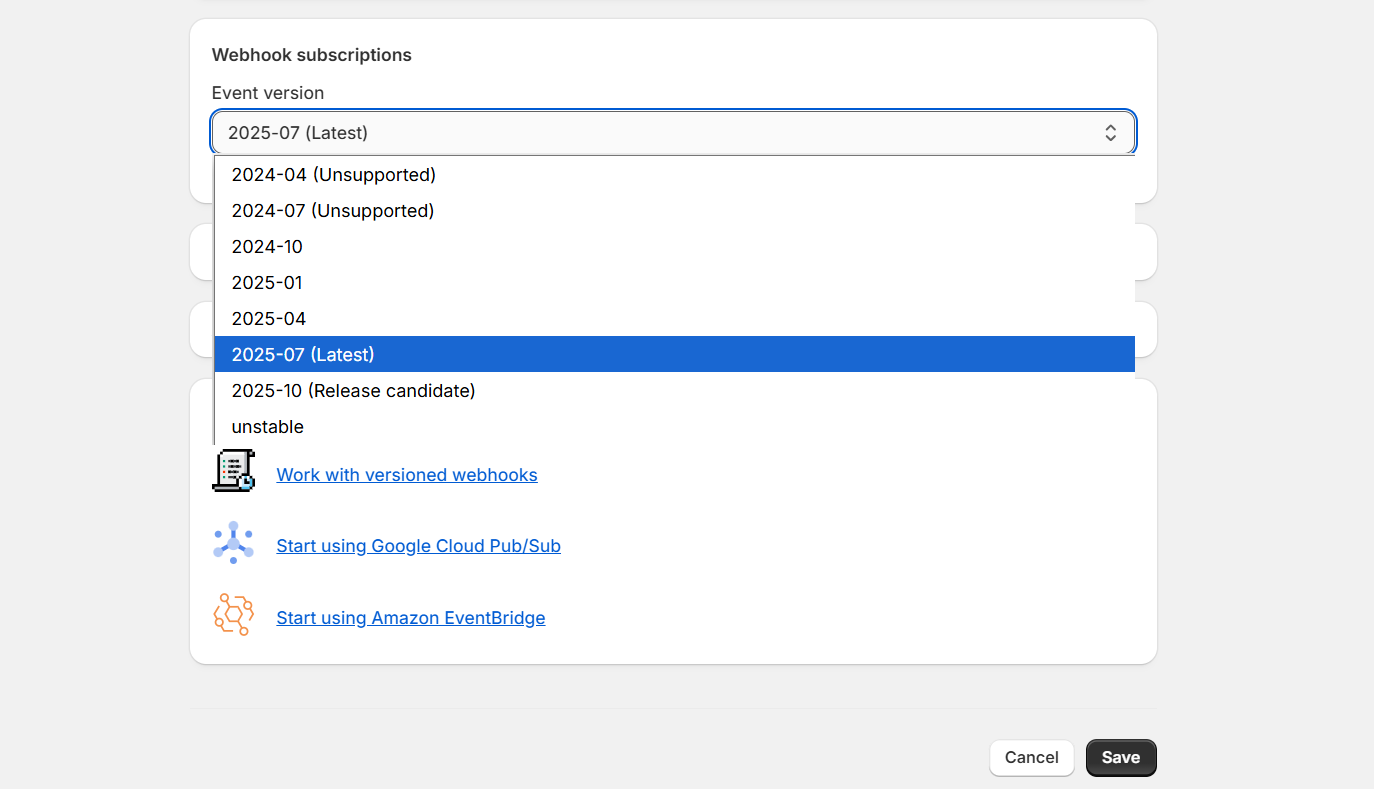This screenshot has height=789, width=1374.
Task: Open the Work with versioned webhooks link
Action: tap(407, 475)
